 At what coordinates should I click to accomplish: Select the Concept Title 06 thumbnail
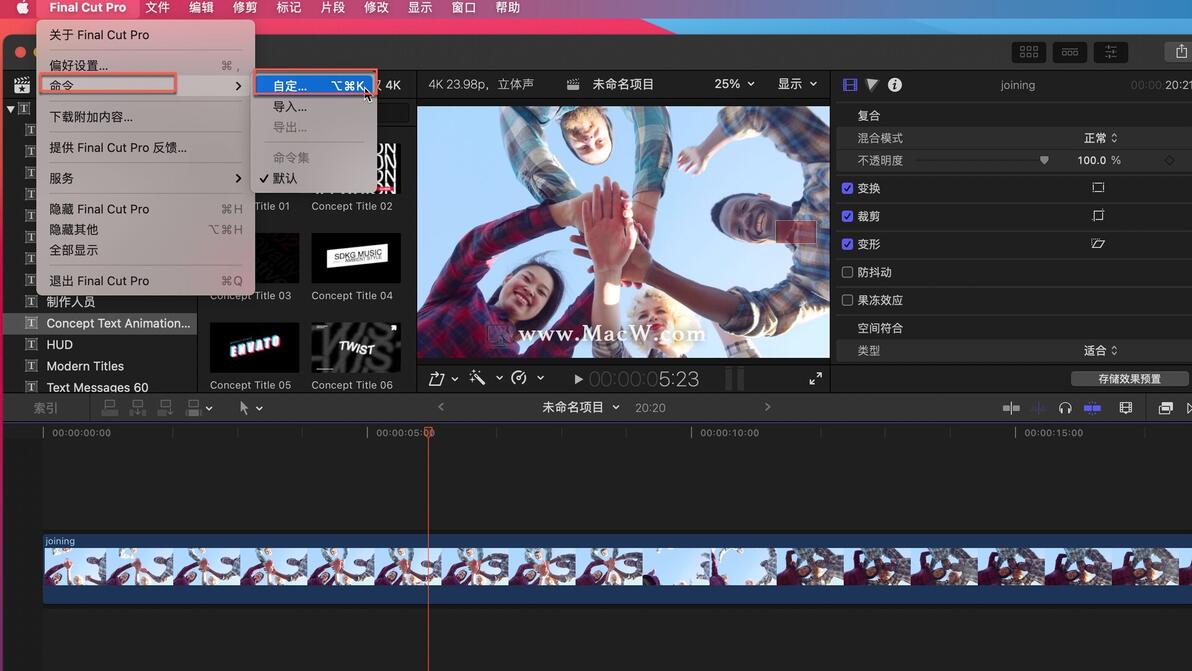point(356,347)
